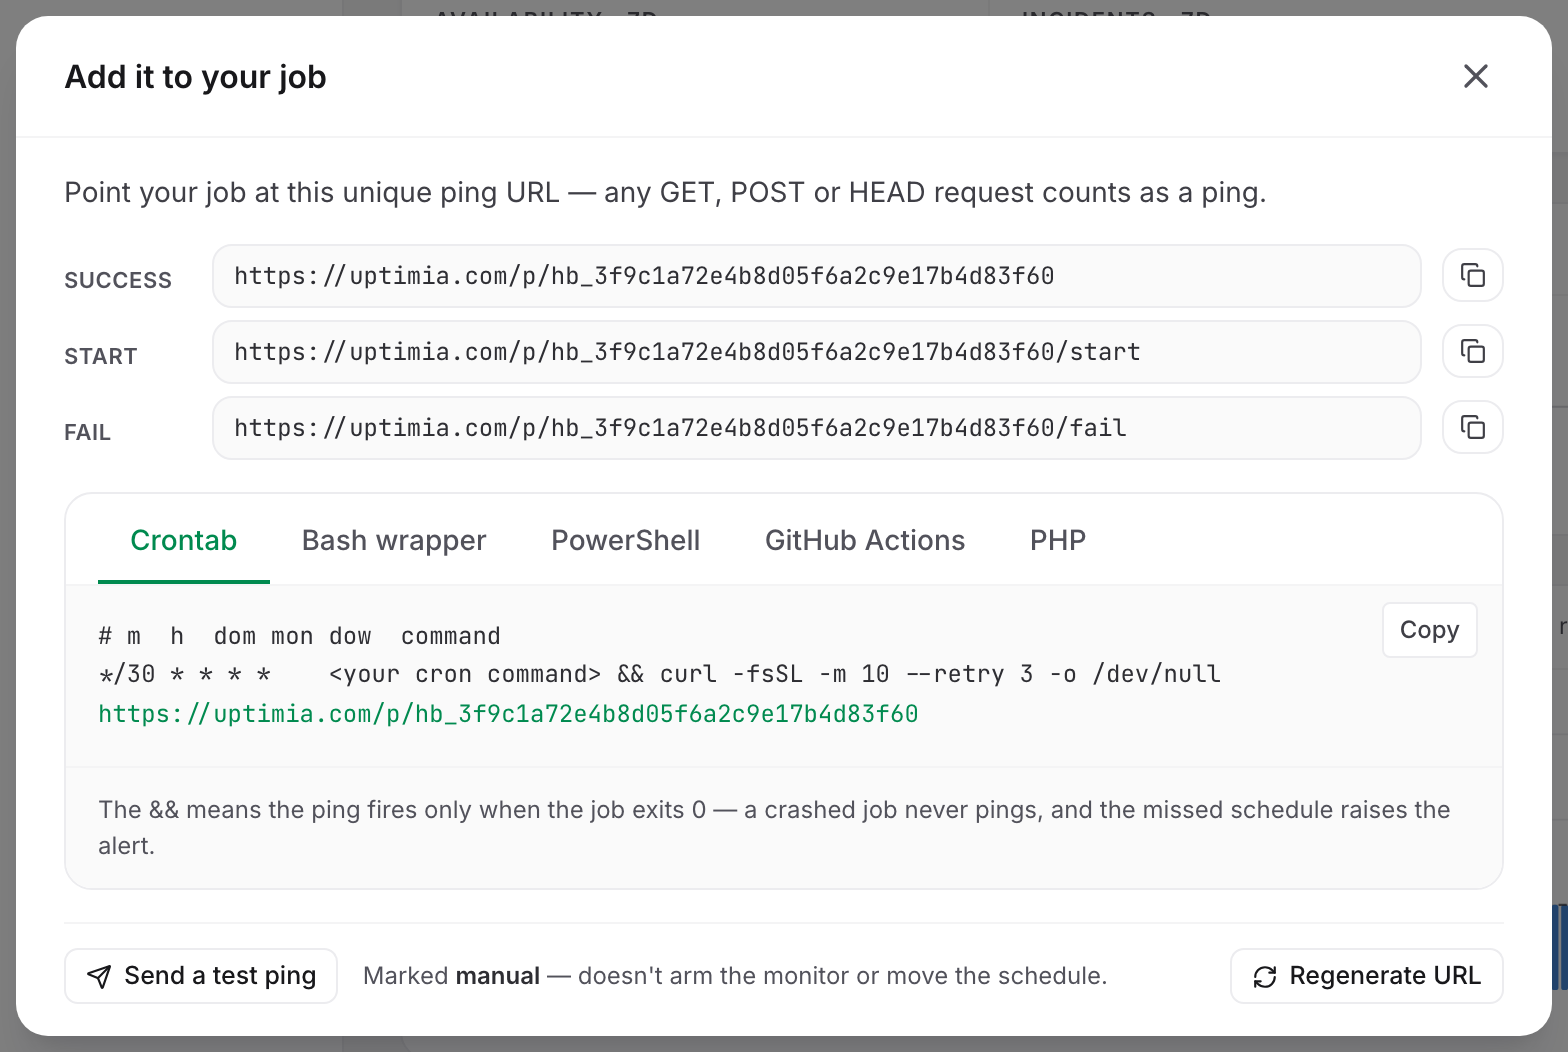Copy the FAIL ping URL
Image resolution: width=1568 pixels, height=1052 pixels.
(x=1472, y=427)
